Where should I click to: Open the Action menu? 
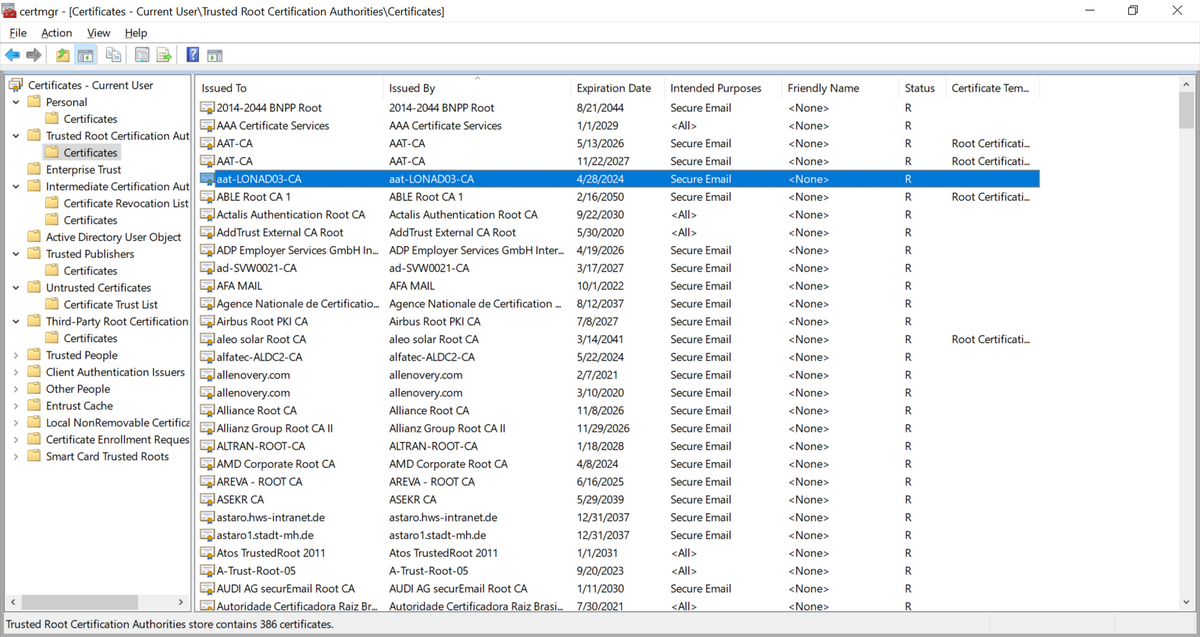(x=57, y=33)
